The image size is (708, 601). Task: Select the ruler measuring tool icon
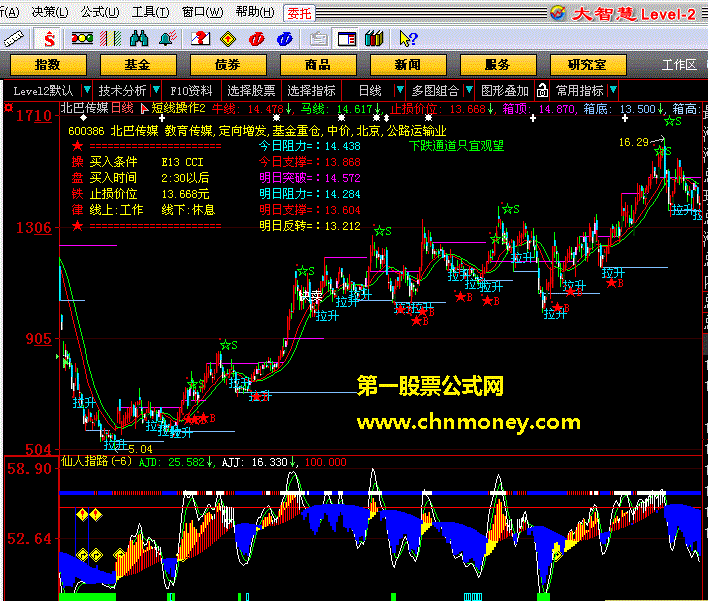pyautogui.click(x=14, y=39)
